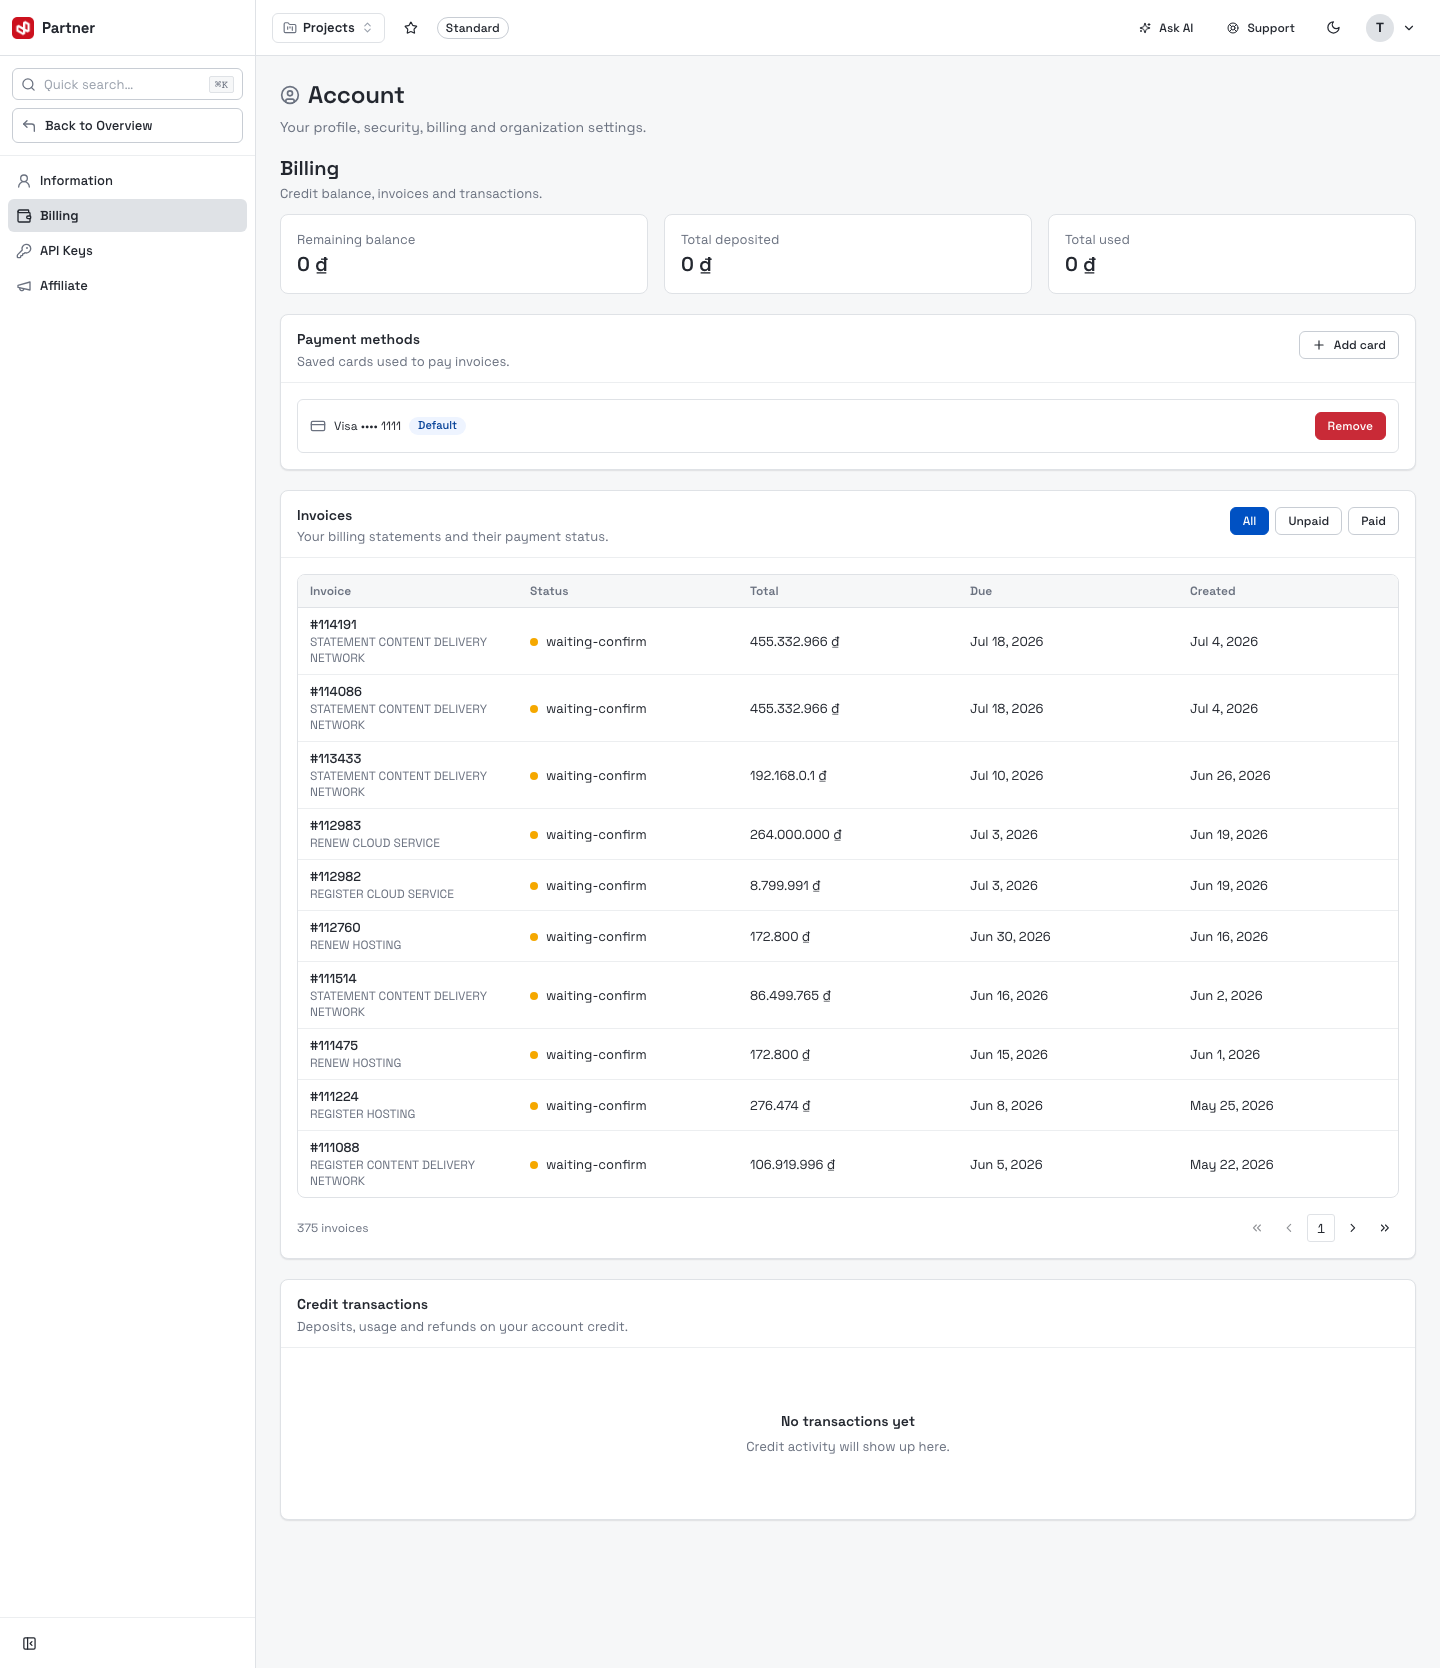Toggle dark mode moon icon
The image size is (1440, 1668).
coord(1333,28)
